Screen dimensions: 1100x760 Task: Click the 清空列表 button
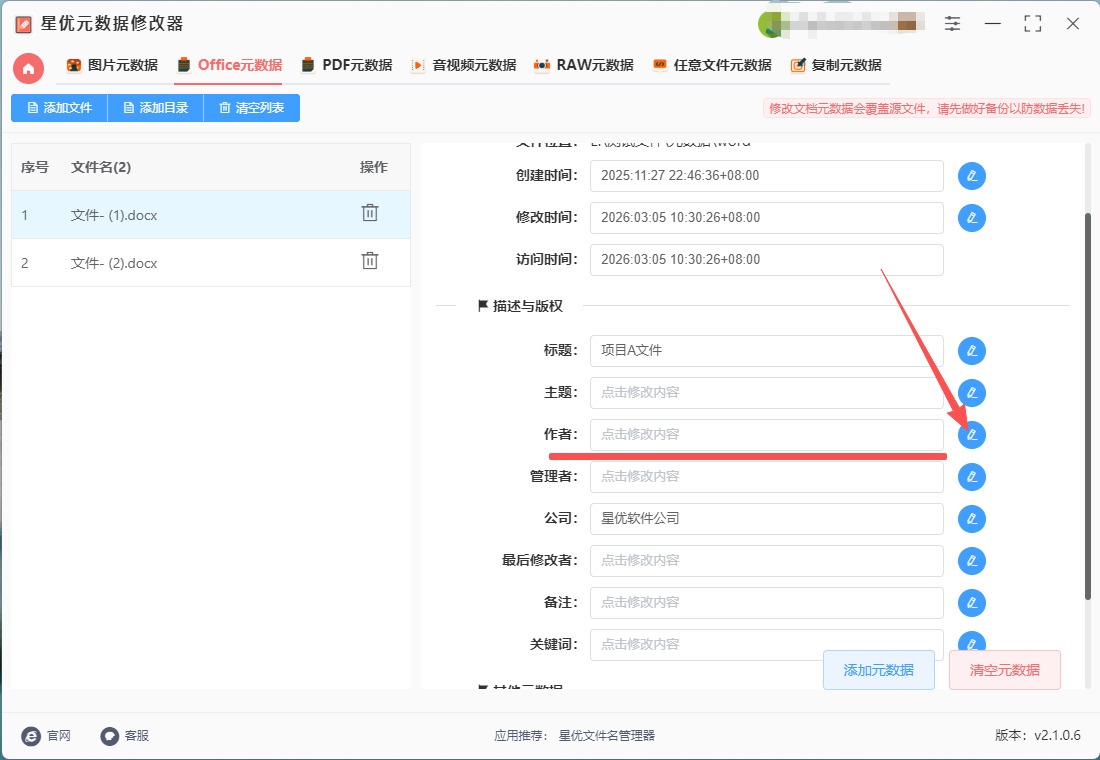[x=252, y=108]
